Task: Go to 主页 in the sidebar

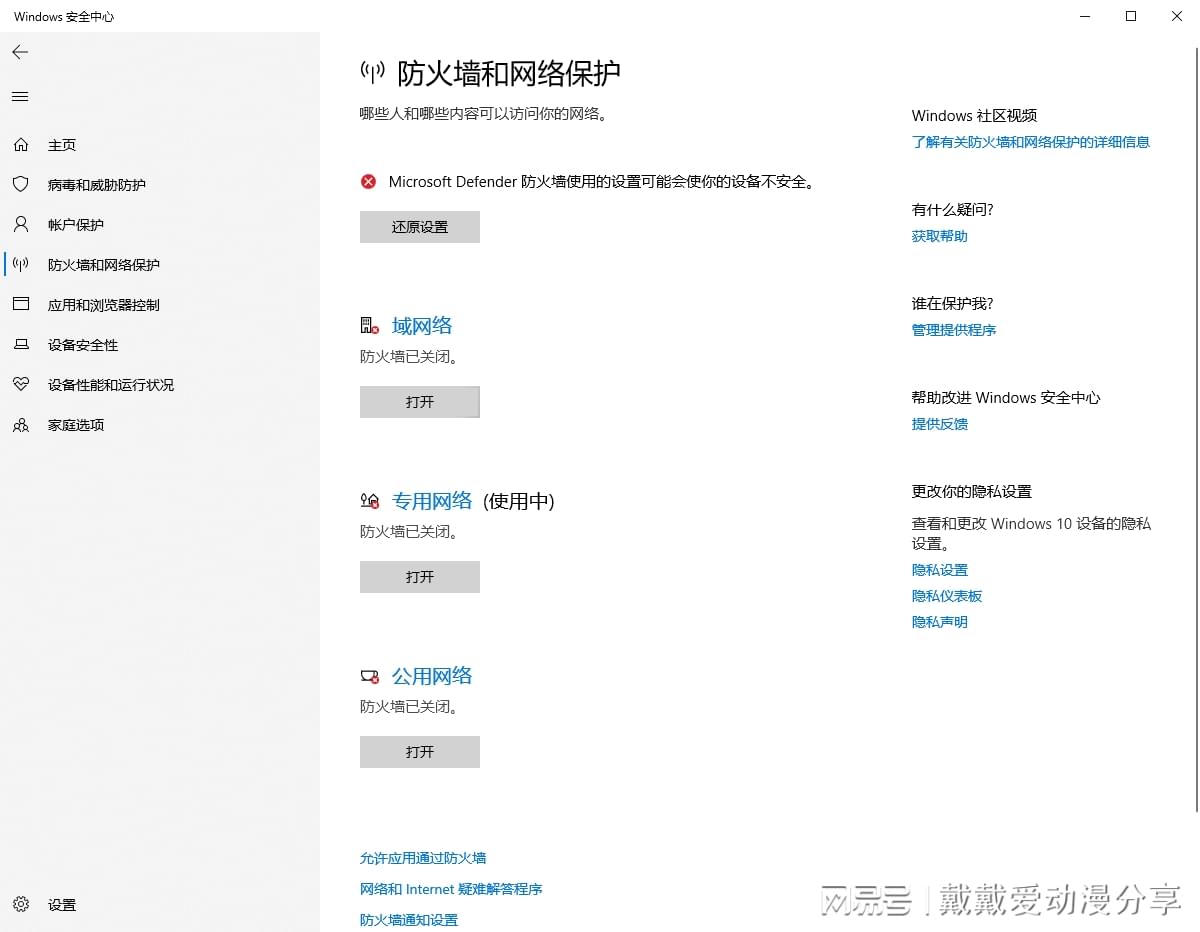Action: coord(62,145)
